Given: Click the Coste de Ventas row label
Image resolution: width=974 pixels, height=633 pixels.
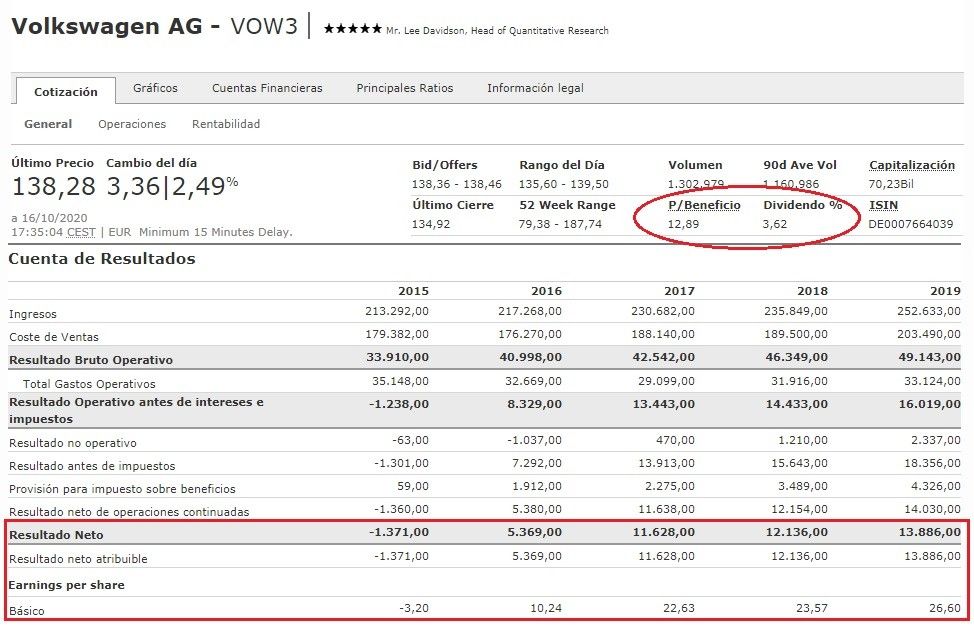Looking at the screenshot, I should pos(53,337).
